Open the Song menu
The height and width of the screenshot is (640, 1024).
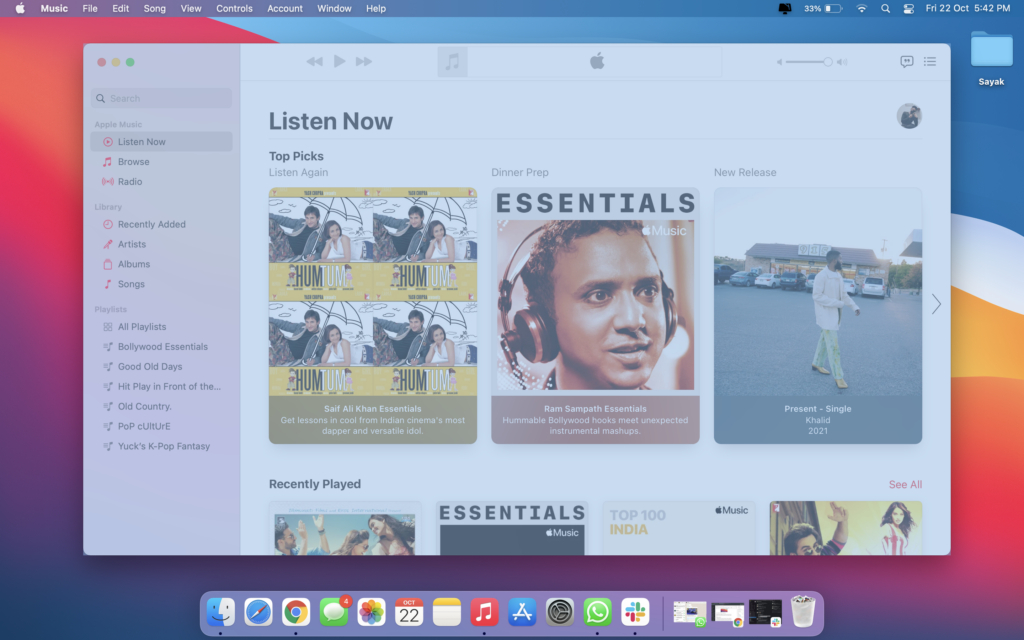(x=155, y=8)
